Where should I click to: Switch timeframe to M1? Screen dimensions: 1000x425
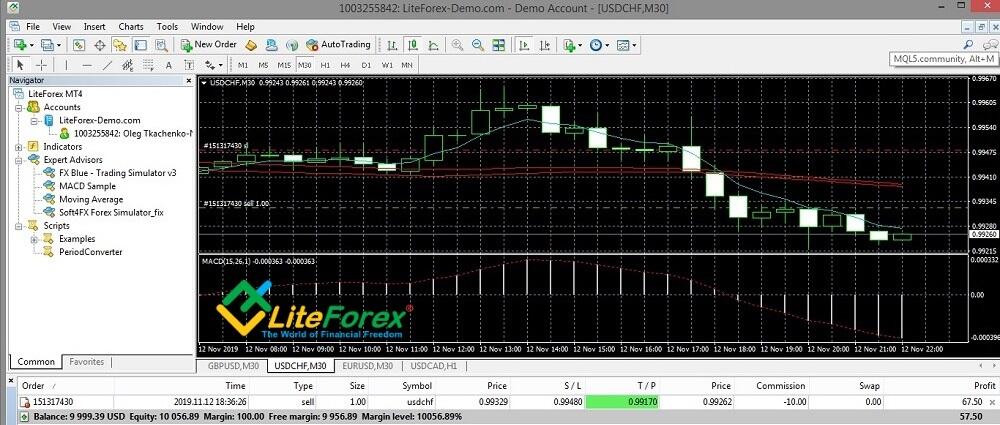click(243, 65)
